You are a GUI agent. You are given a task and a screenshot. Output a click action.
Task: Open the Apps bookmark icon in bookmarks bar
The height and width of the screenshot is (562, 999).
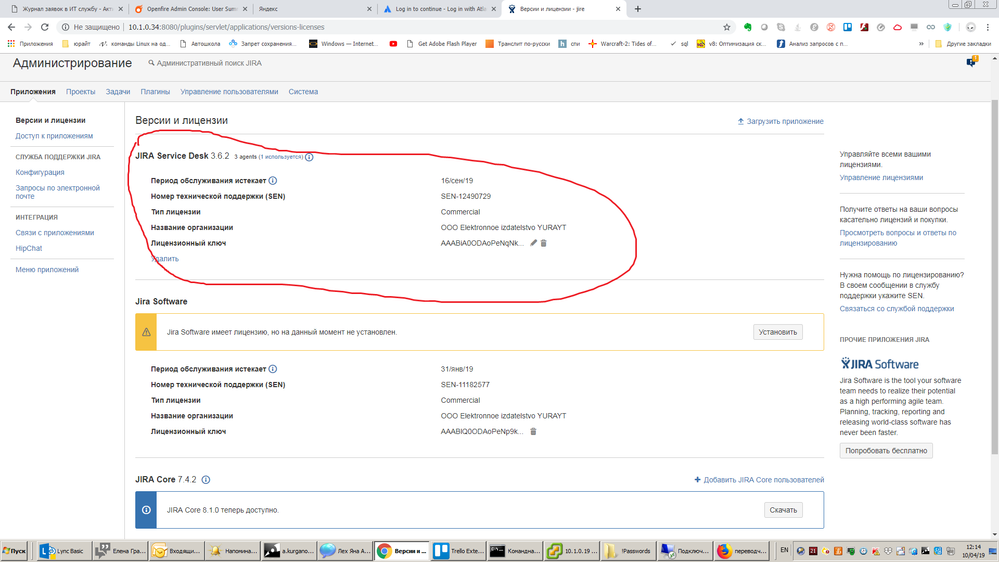(11, 44)
